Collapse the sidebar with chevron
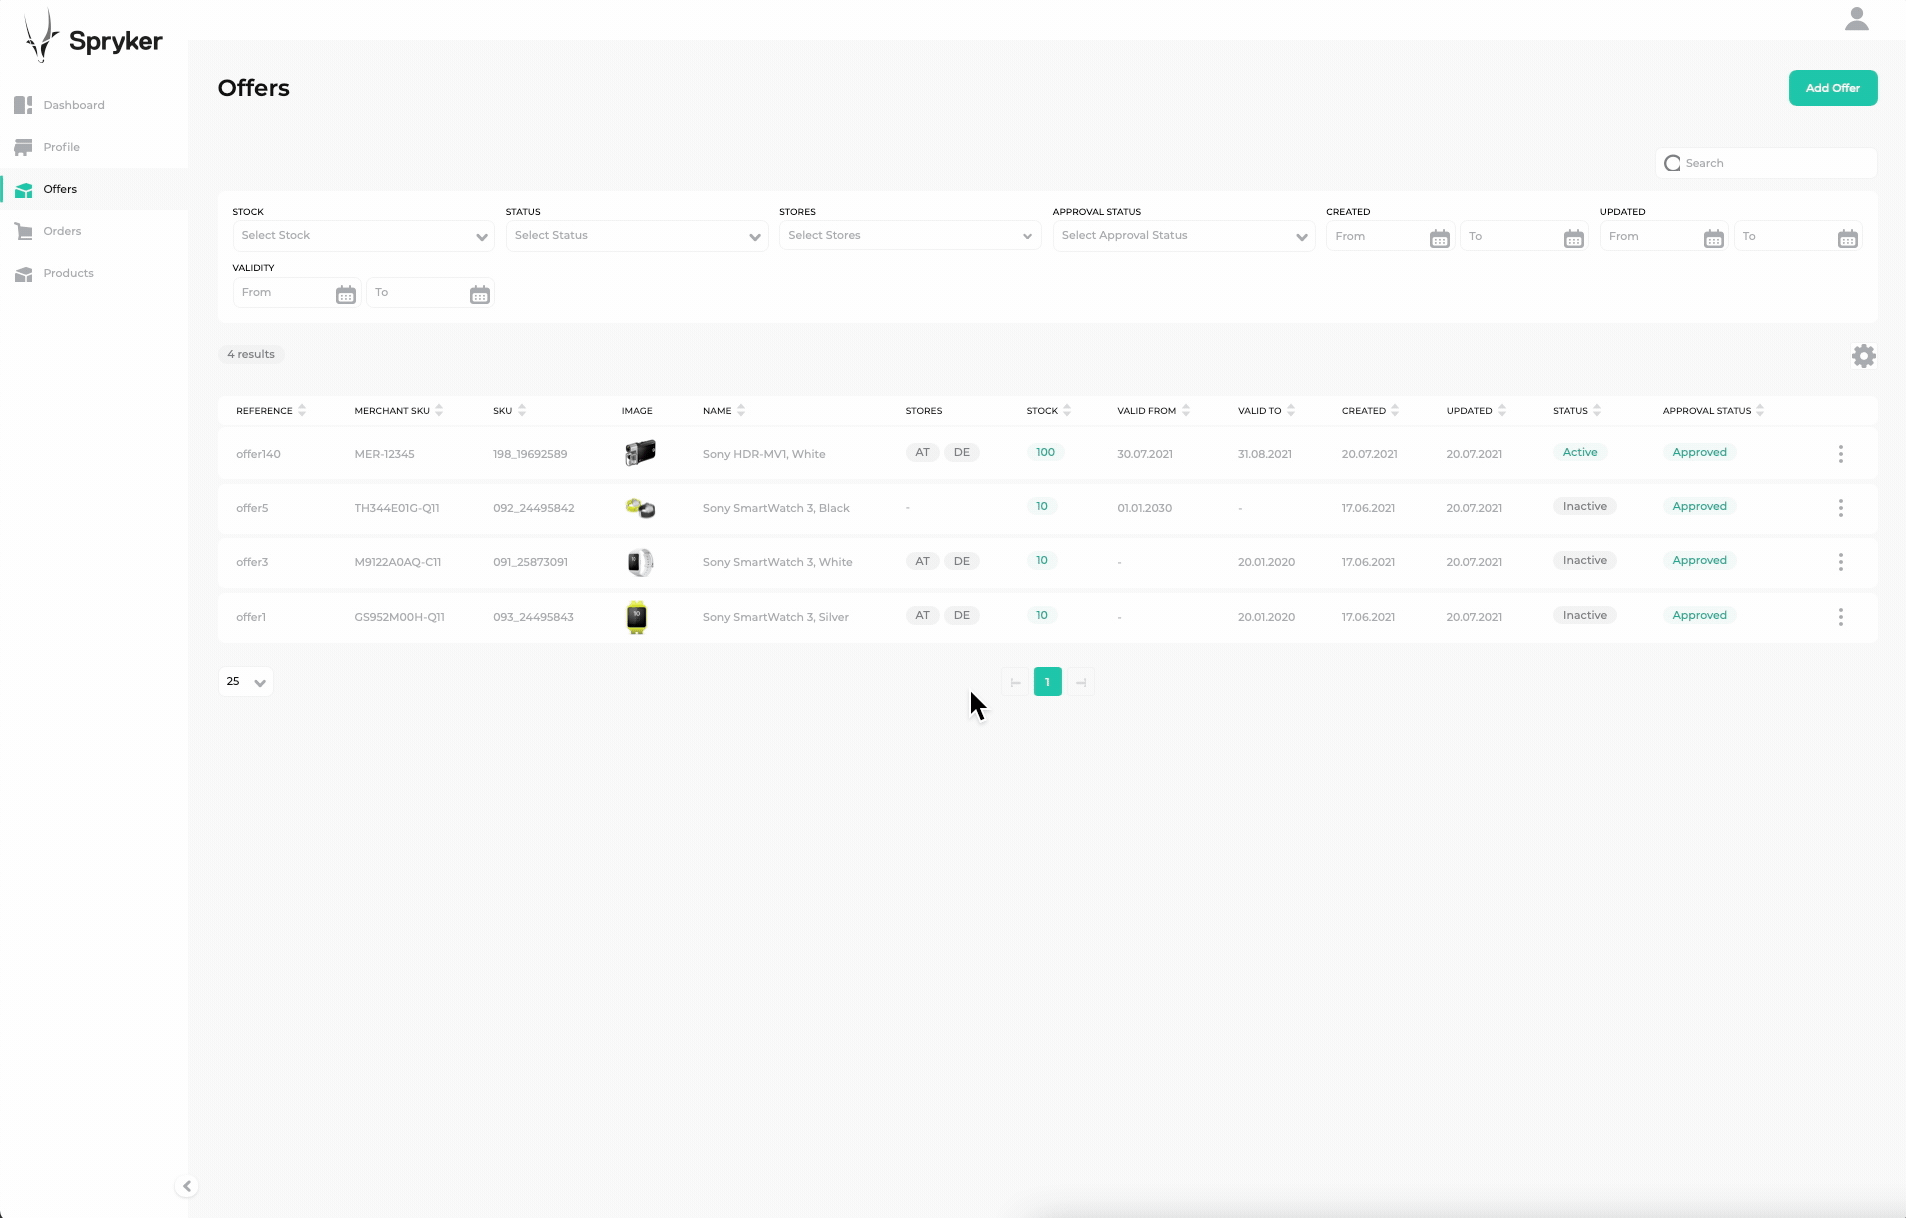Viewport: 1906px width, 1218px height. (x=187, y=1186)
